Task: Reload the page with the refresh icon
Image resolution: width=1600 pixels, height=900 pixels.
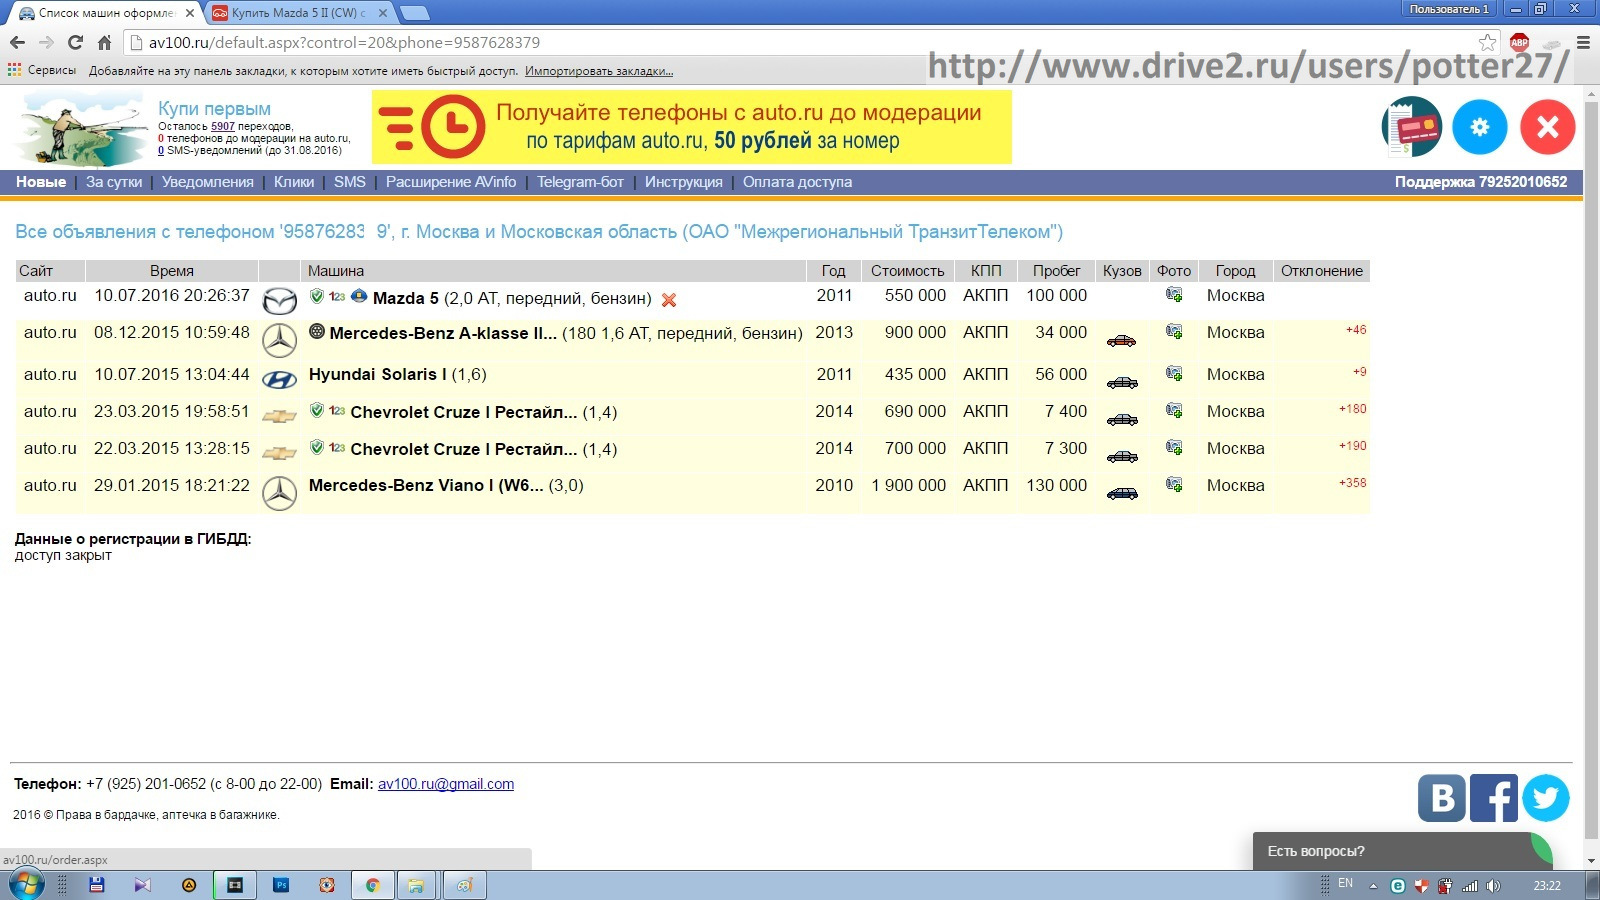Action: (75, 43)
